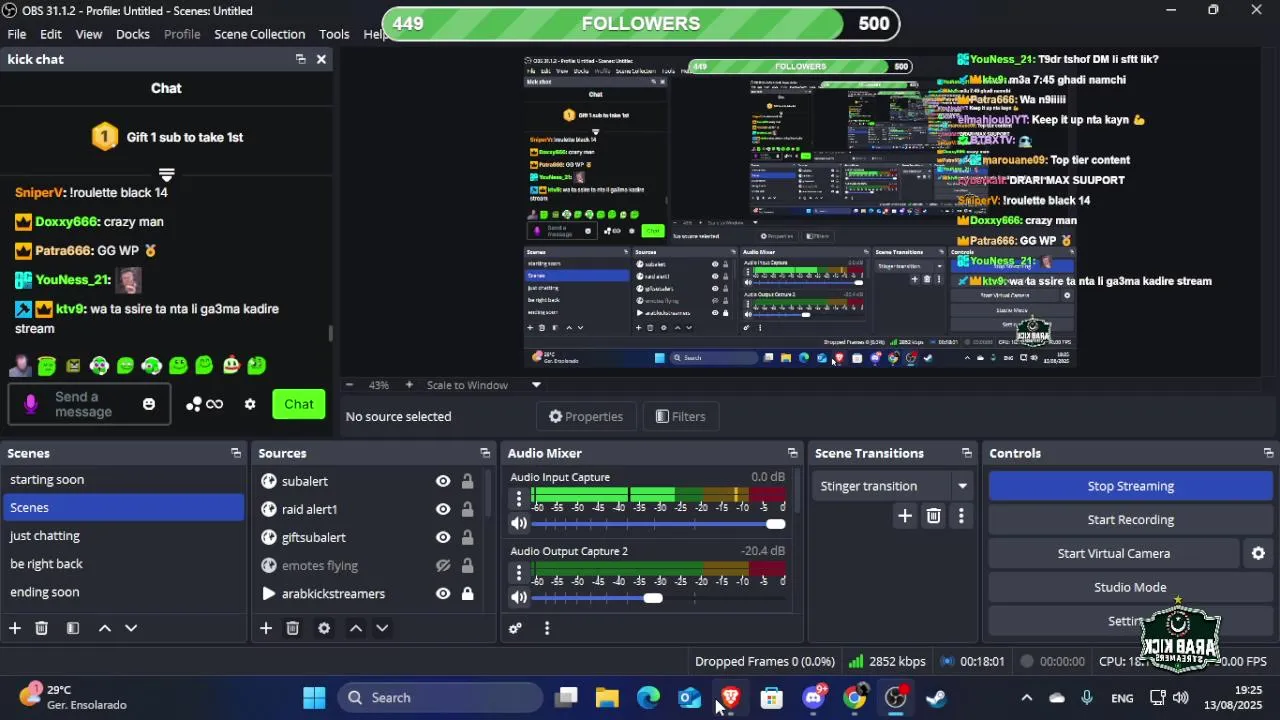Open Audio Mixer bottom three-dot menu
The height and width of the screenshot is (720, 1280).
(x=547, y=628)
